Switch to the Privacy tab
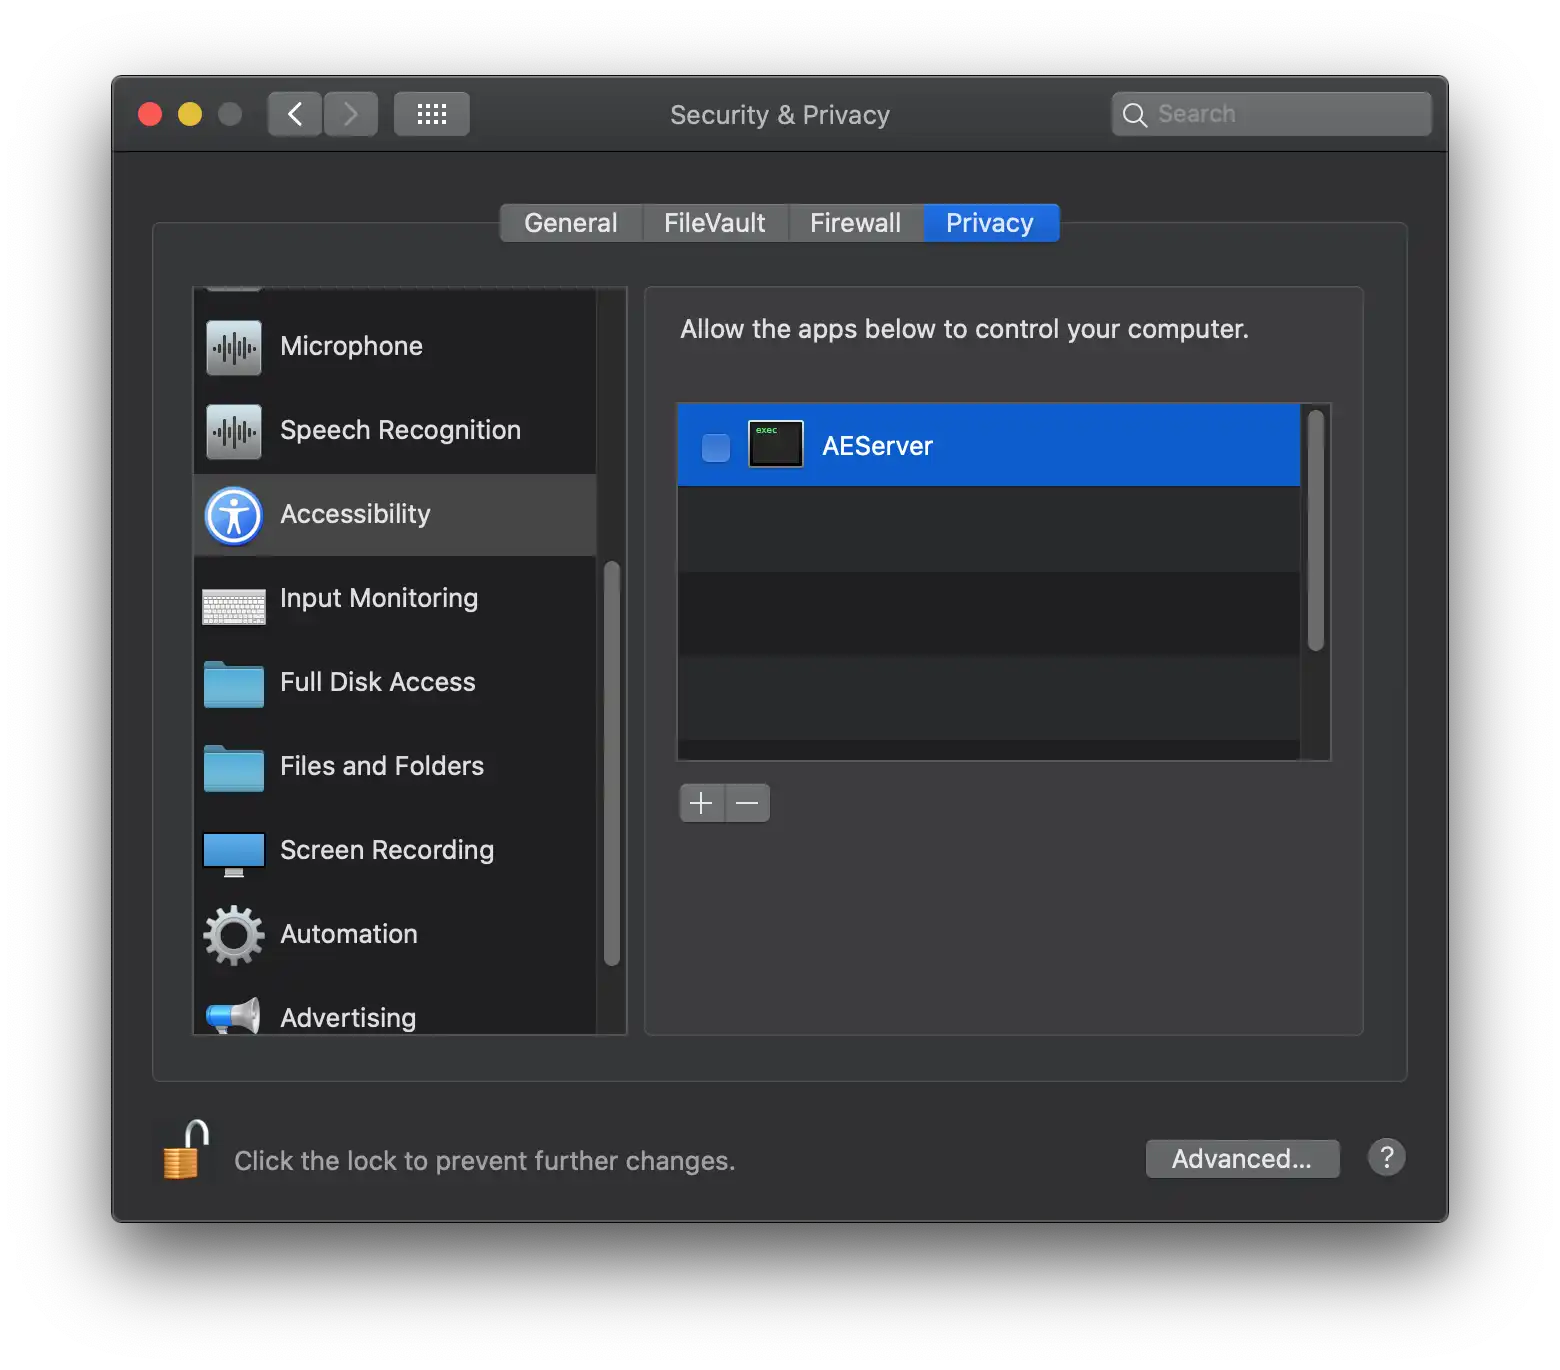Image resolution: width=1560 pixels, height=1370 pixels. pos(990,222)
